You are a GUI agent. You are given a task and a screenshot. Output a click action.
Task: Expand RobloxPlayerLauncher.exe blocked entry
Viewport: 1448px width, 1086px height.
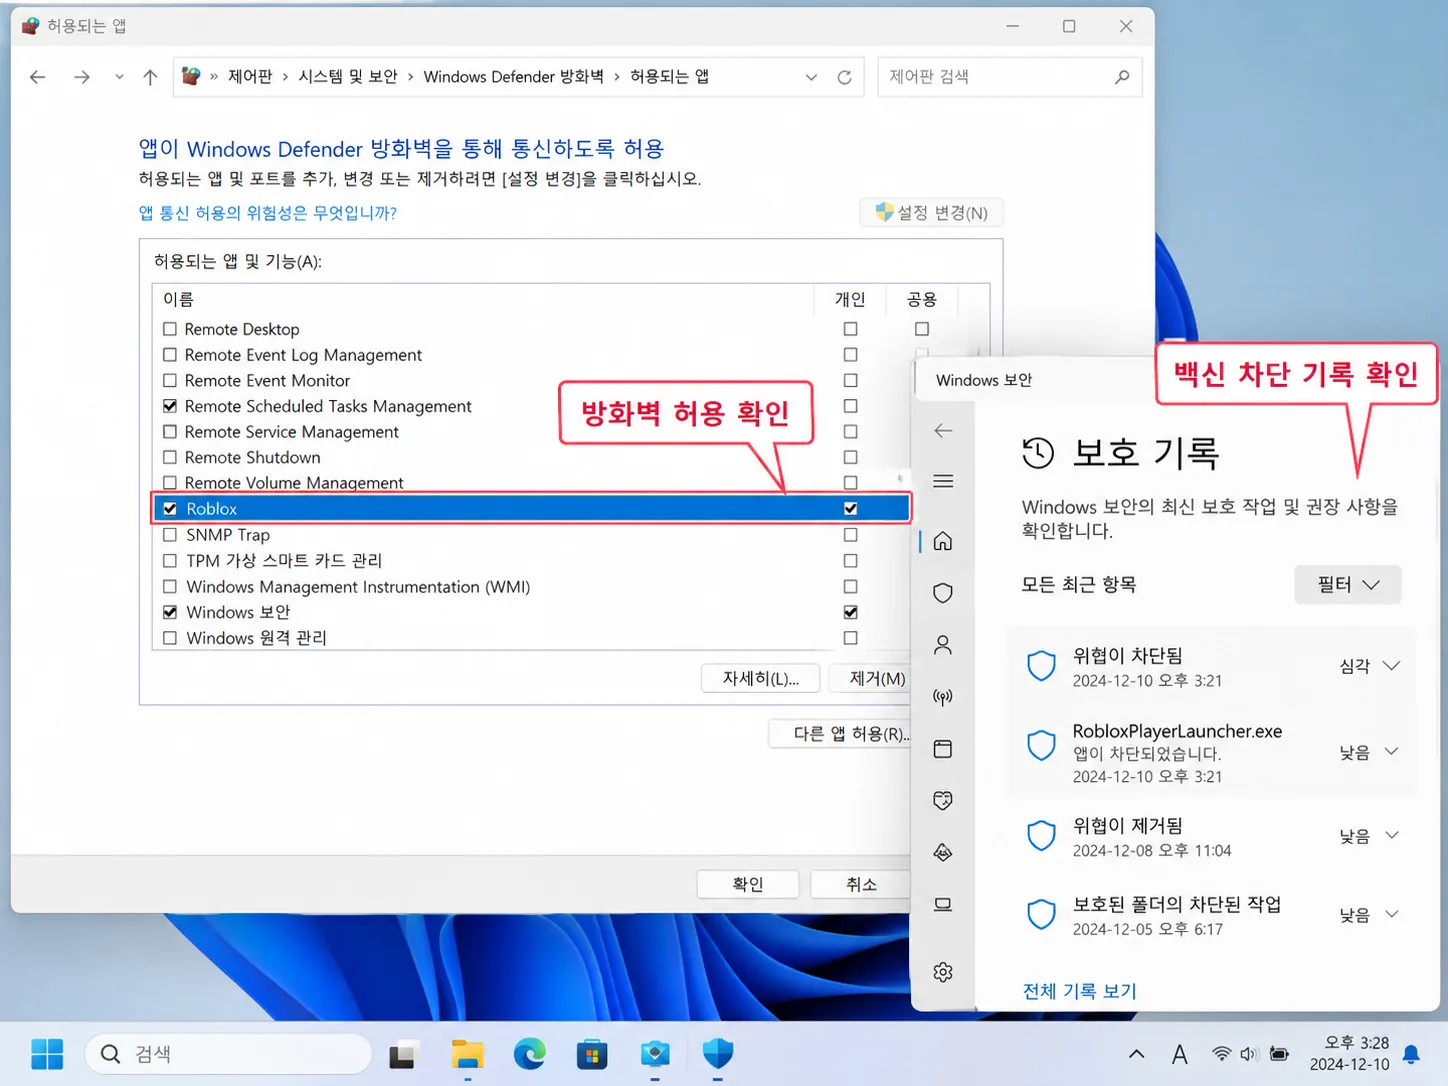pos(1392,752)
